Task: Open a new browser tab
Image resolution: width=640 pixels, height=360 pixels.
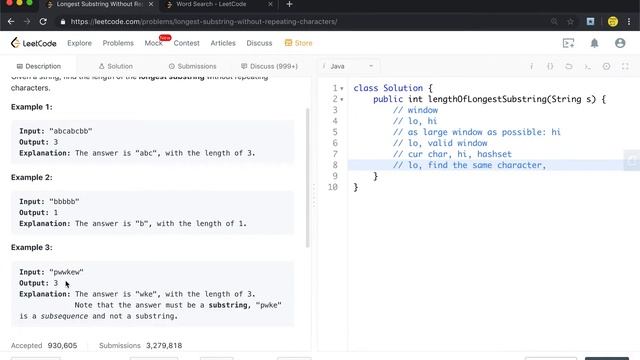Action: pos(289,4)
